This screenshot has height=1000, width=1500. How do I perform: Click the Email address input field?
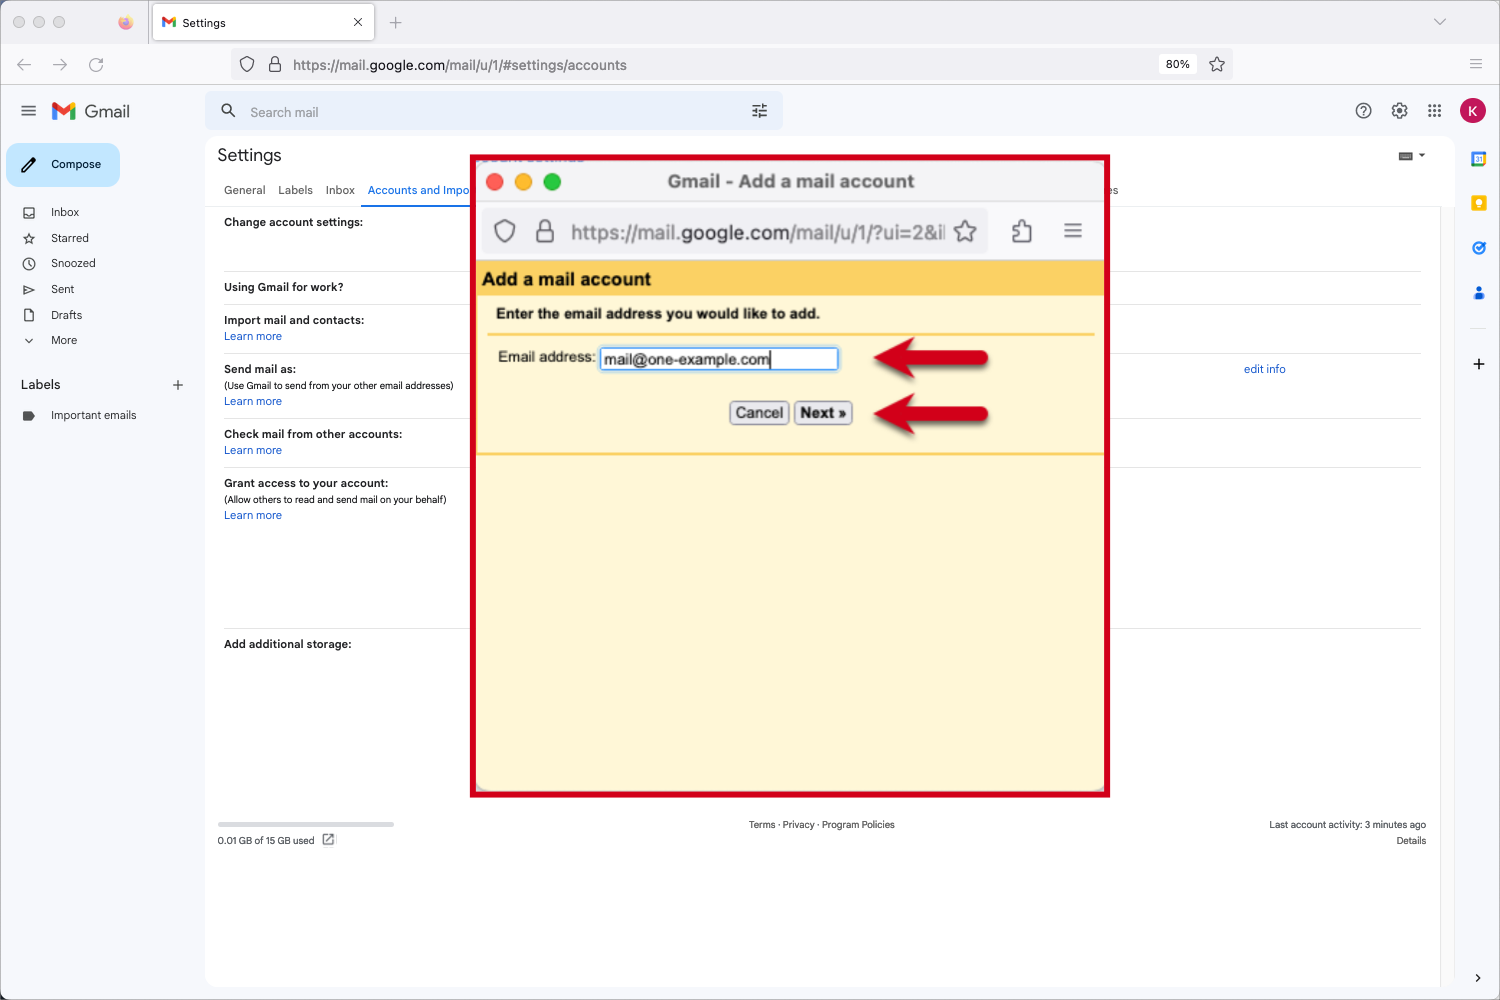click(x=719, y=359)
